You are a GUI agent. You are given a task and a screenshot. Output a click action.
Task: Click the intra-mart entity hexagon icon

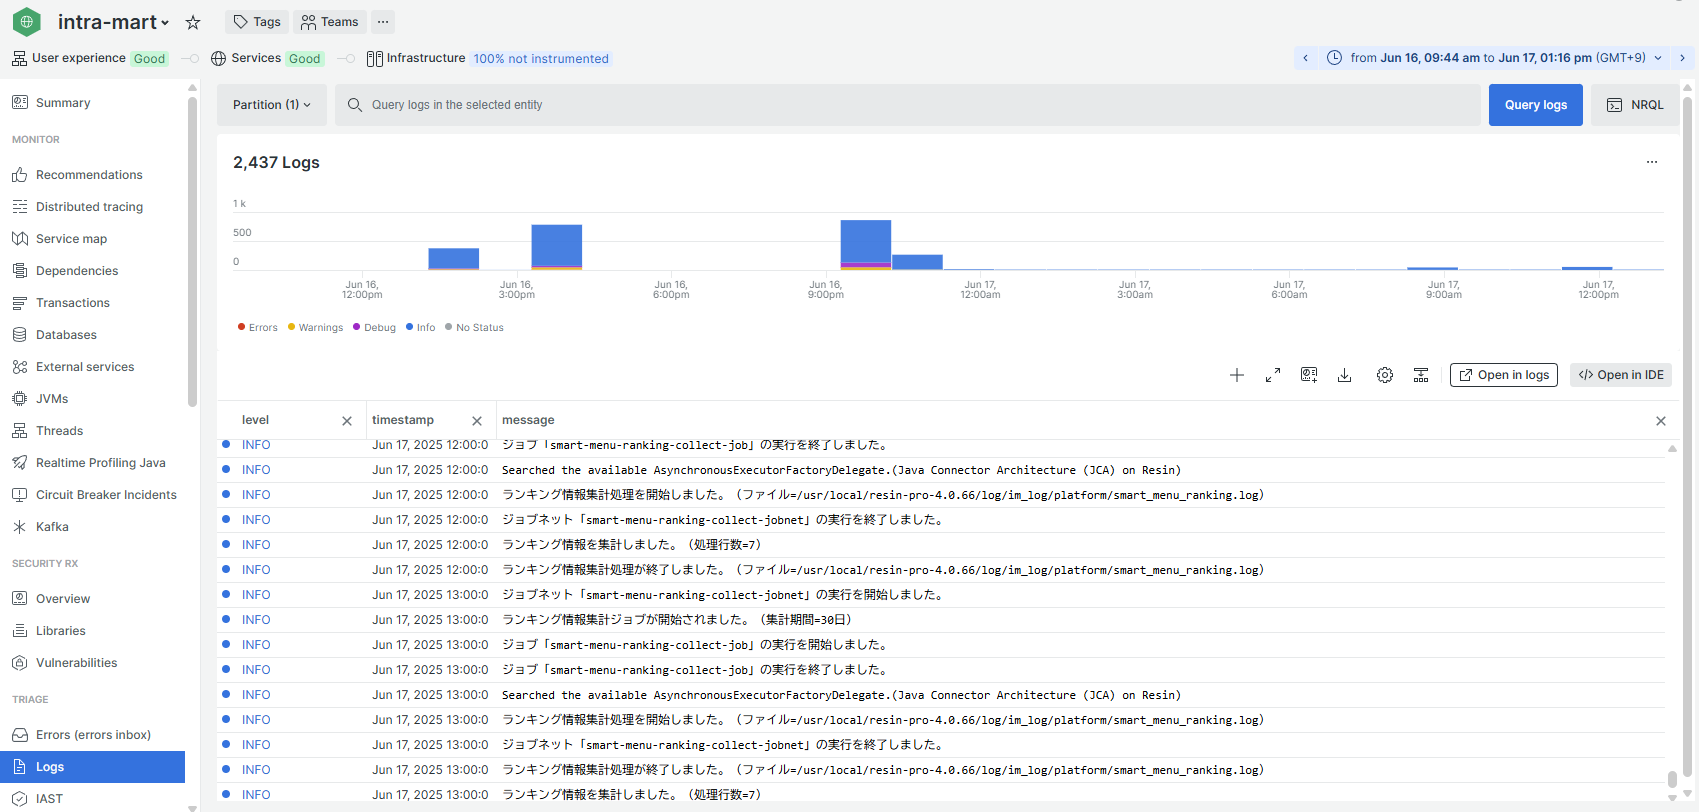[x=27, y=21]
